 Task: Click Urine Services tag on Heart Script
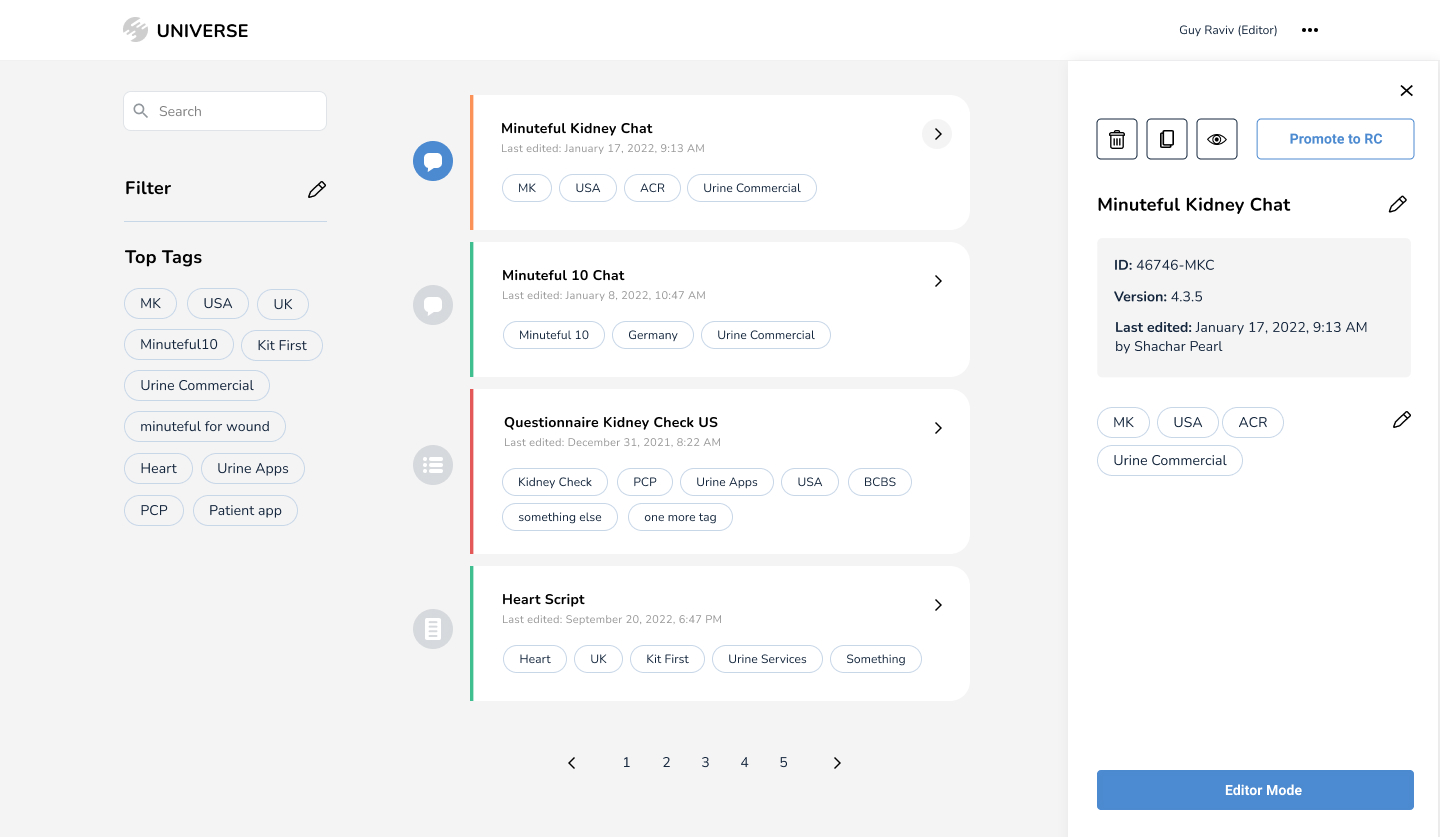[767, 659]
